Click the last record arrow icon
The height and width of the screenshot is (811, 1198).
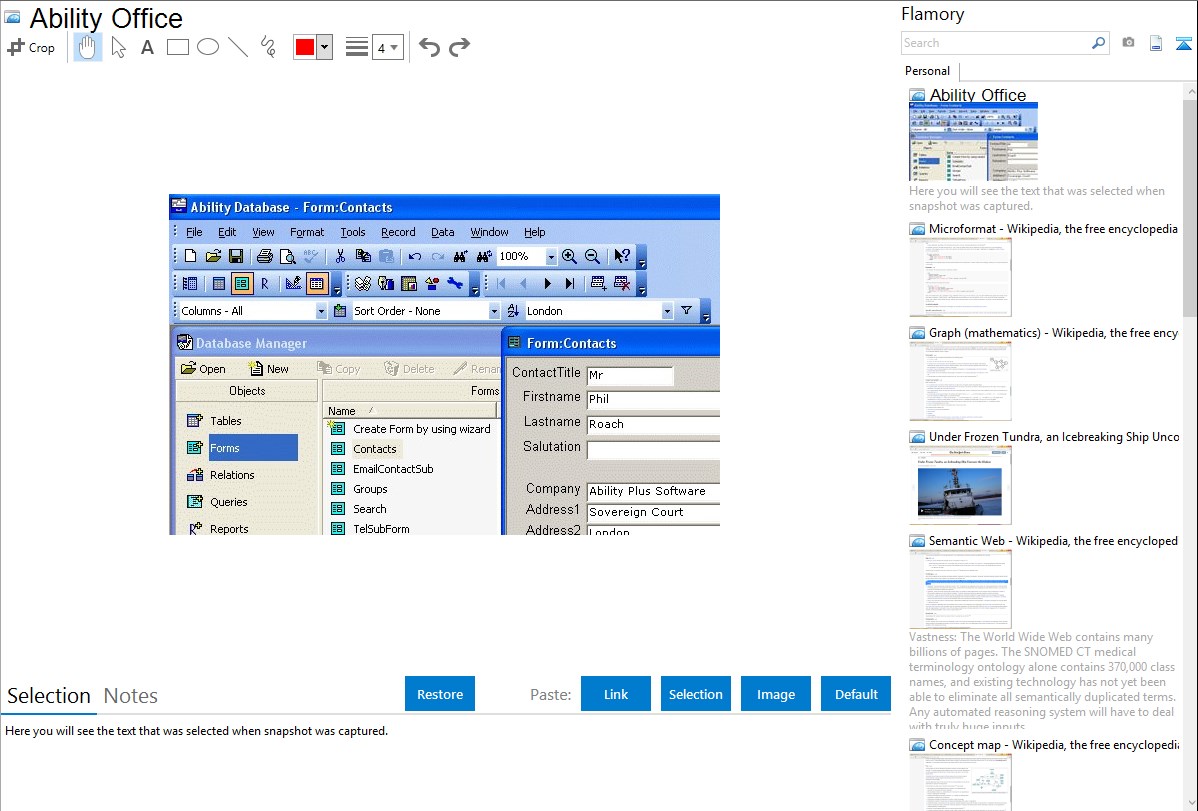click(570, 284)
